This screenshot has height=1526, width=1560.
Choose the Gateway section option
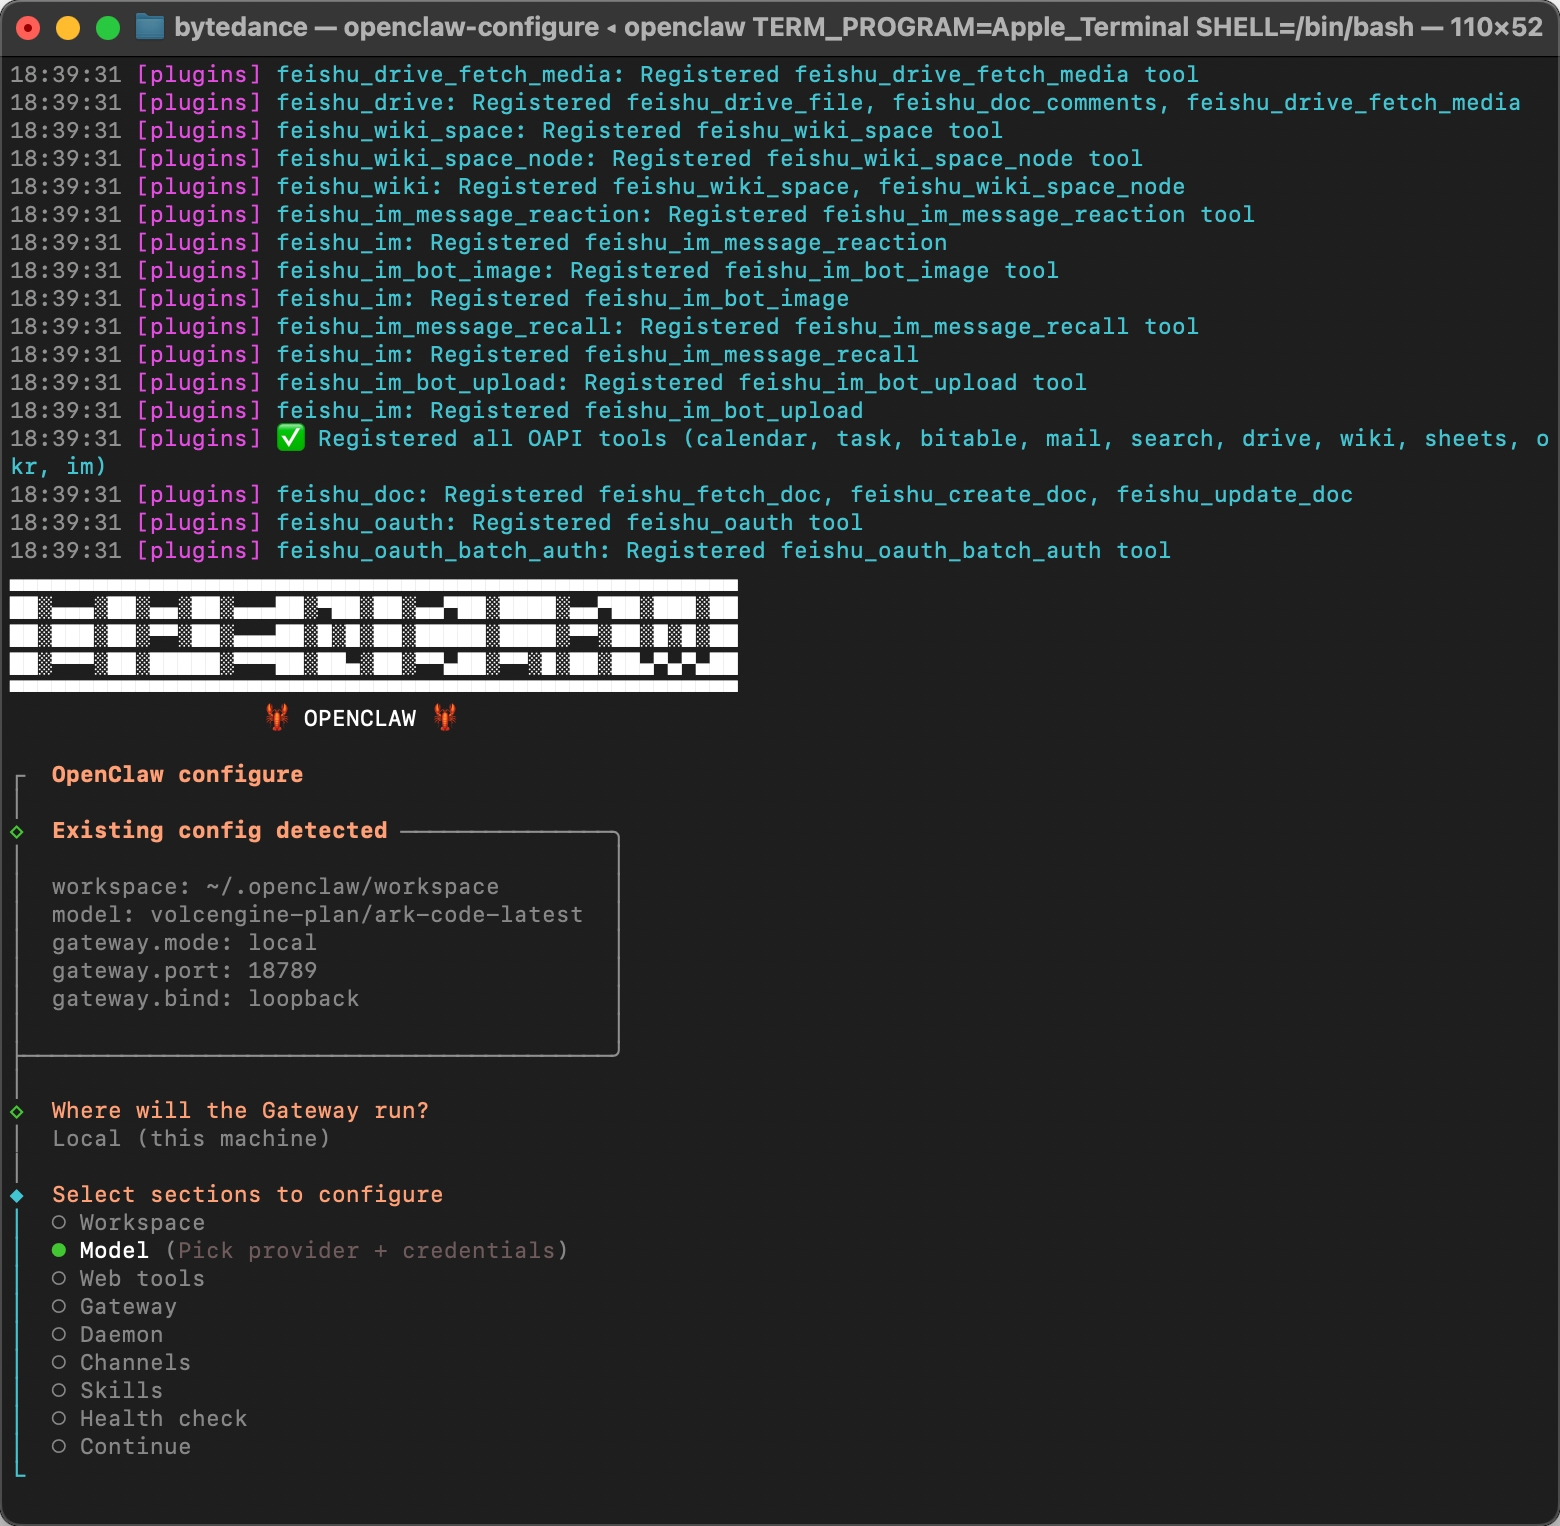pos(59,1306)
